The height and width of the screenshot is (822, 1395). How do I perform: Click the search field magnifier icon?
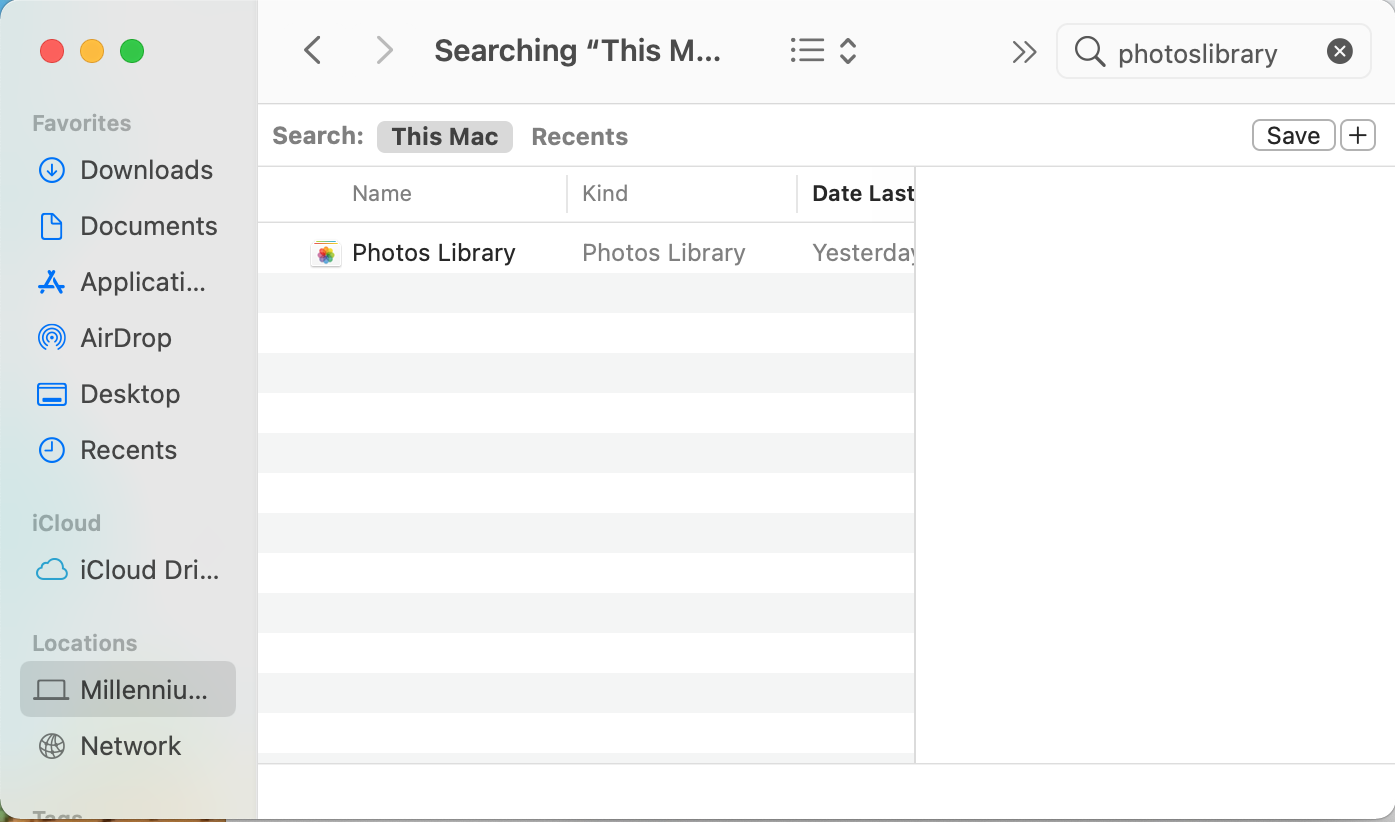coord(1089,52)
